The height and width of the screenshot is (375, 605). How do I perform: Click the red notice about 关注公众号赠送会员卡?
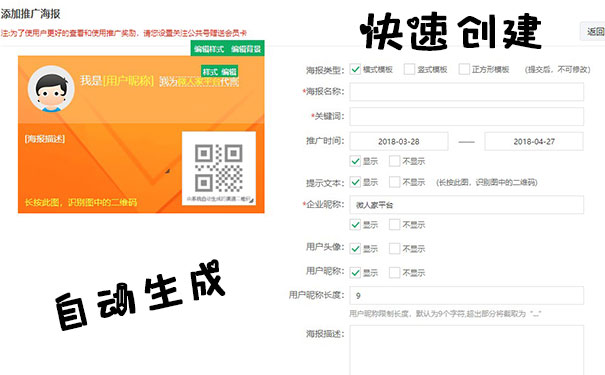point(124,33)
